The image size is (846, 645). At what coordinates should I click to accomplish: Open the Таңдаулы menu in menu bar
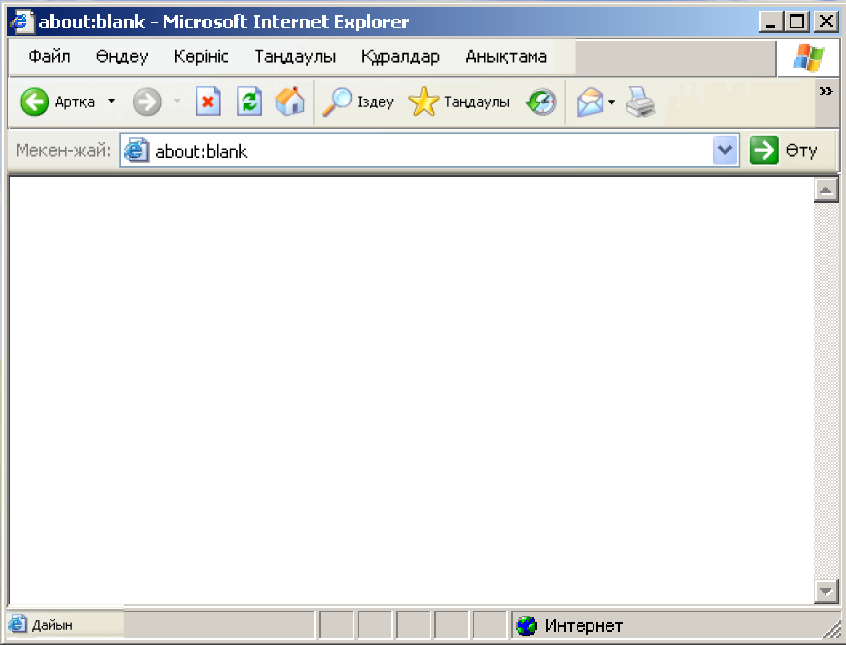click(x=295, y=56)
